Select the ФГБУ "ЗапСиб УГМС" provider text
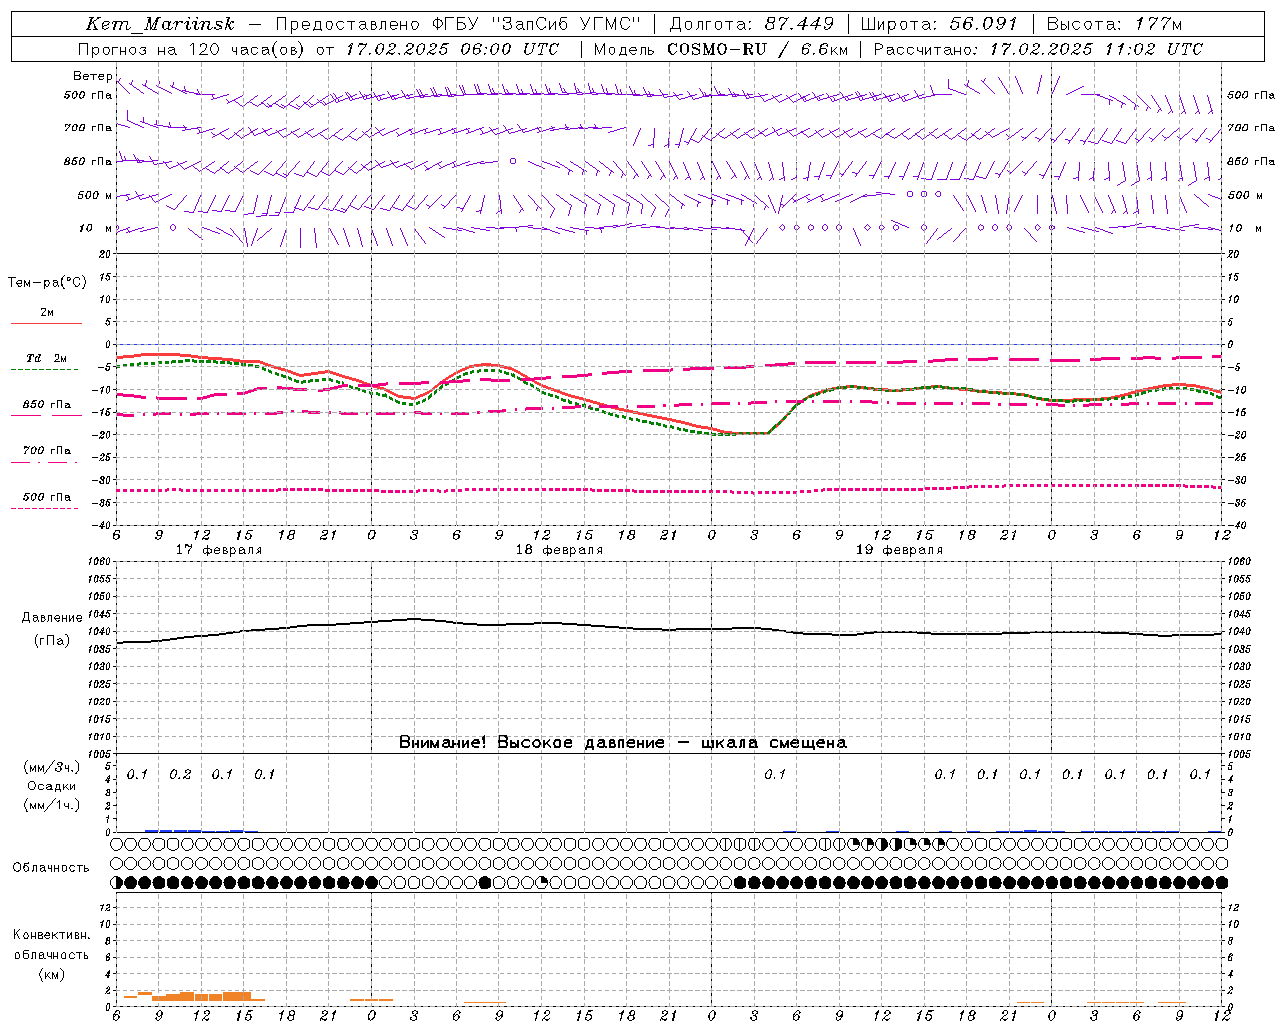 [x=537, y=24]
